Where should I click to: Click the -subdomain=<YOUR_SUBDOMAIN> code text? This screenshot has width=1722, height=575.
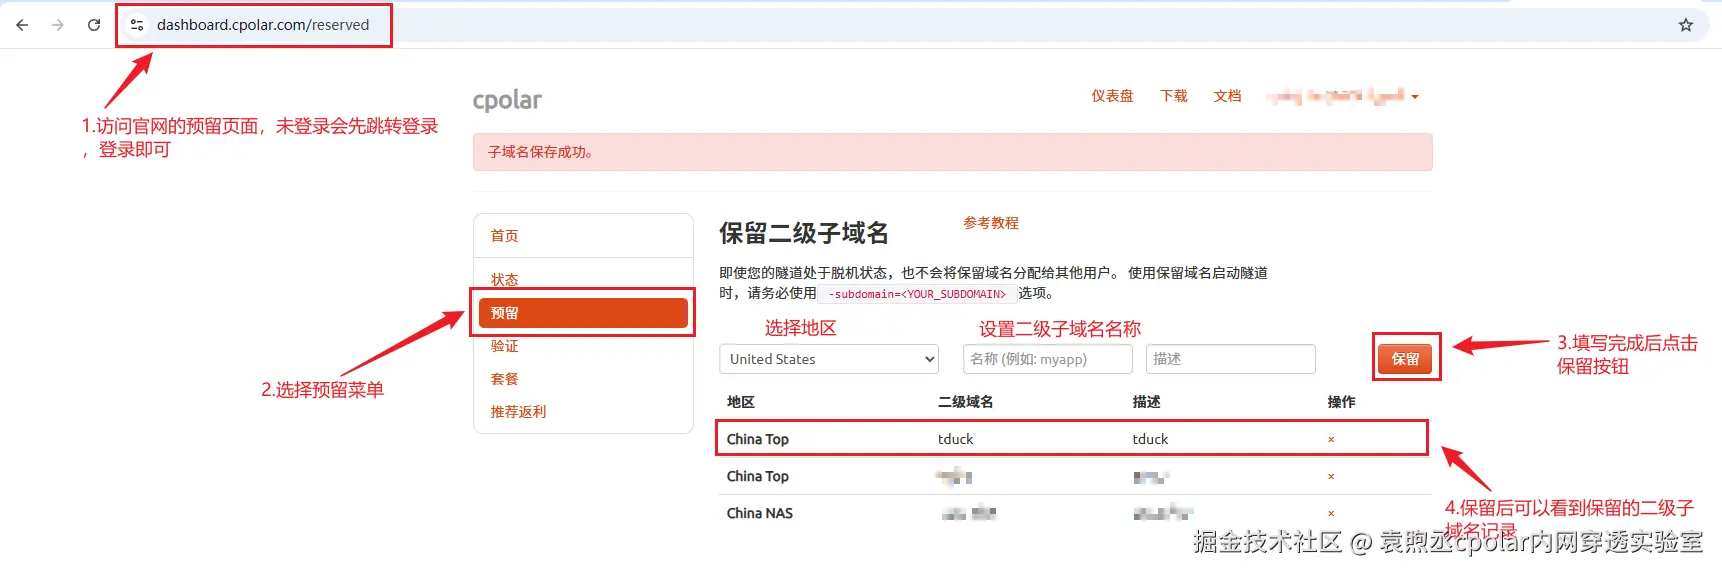tap(917, 294)
